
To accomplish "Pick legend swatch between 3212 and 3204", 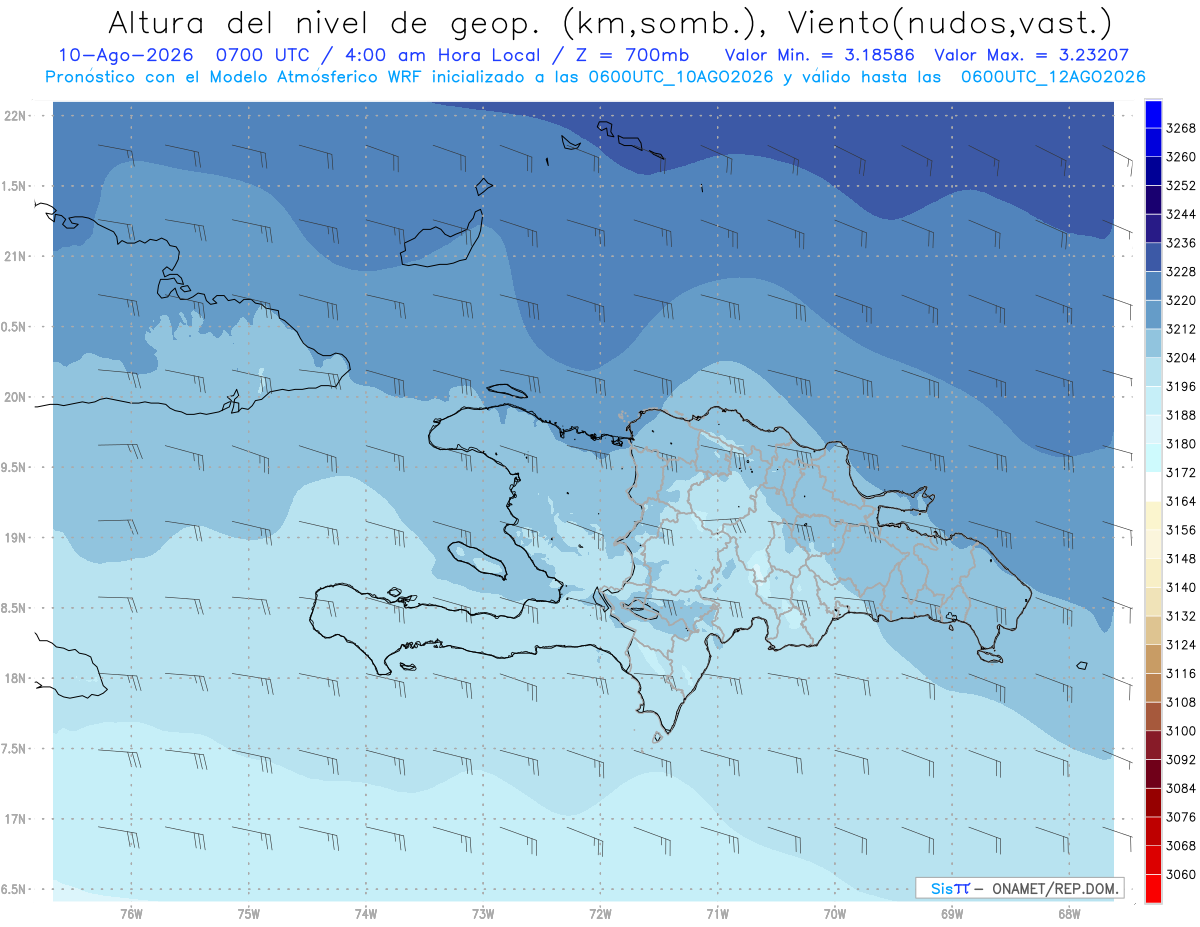I will [x=1153, y=343].
